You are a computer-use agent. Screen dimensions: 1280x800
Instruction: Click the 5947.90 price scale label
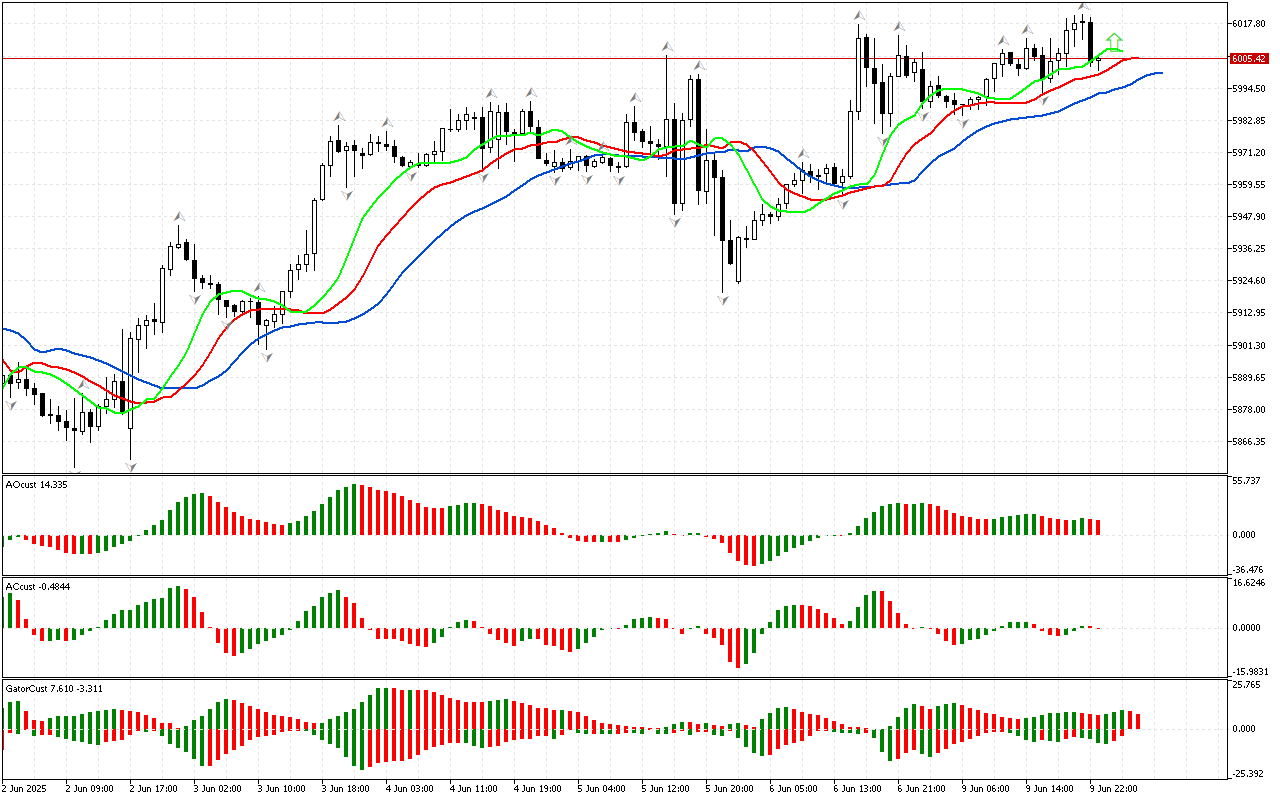1249,216
